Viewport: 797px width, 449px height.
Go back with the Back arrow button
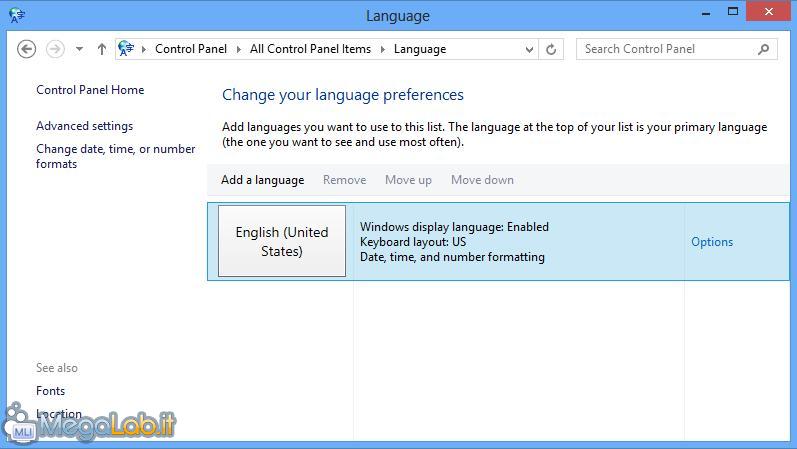coord(26,49)
